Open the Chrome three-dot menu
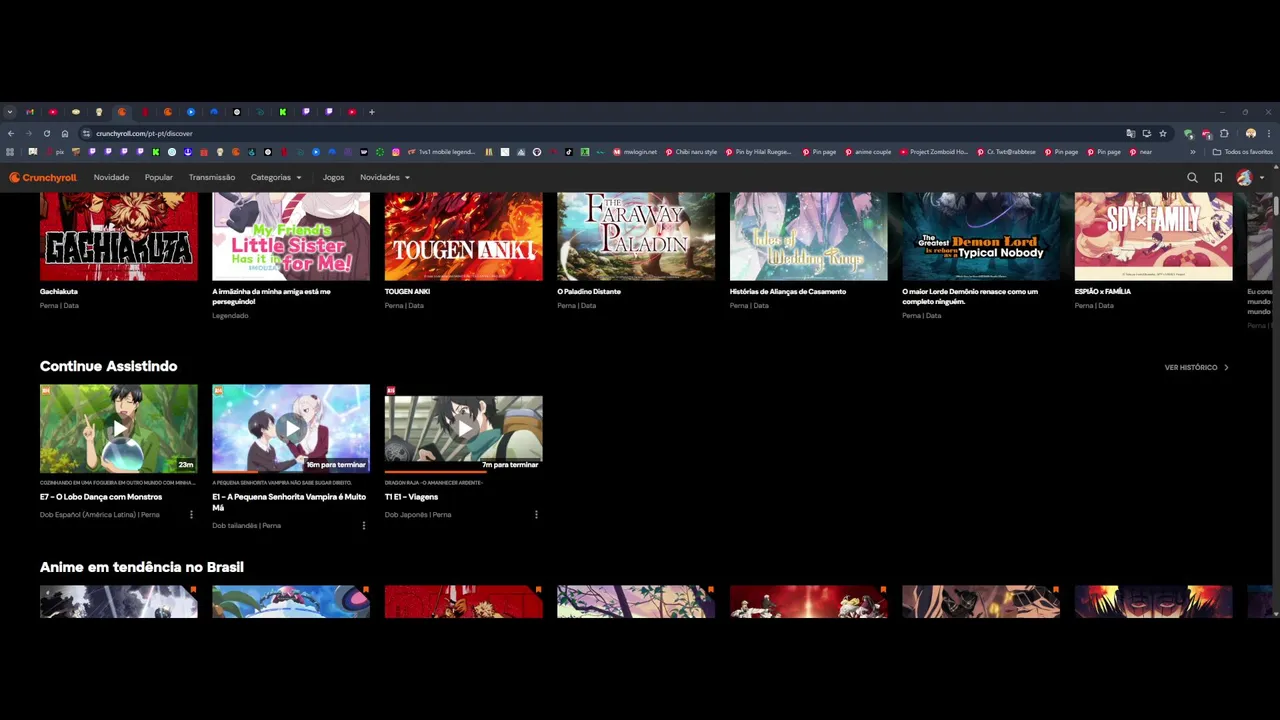The image size is (1280, 720). (1269, 133)
